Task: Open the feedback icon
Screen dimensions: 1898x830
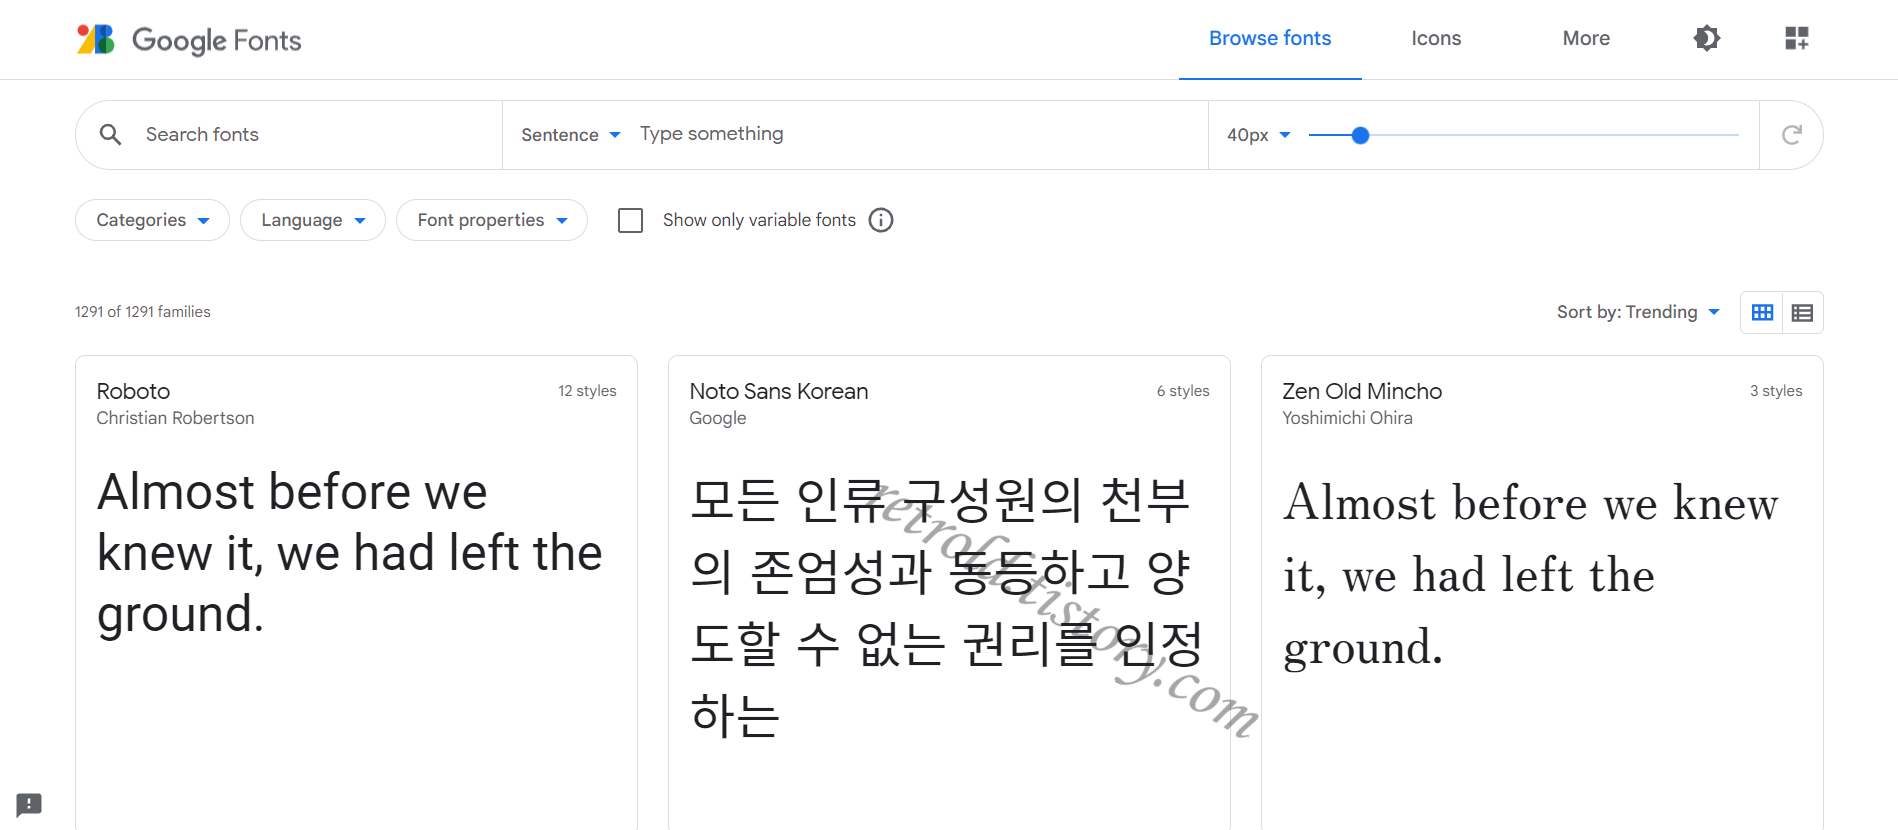Action: [29, 804]
